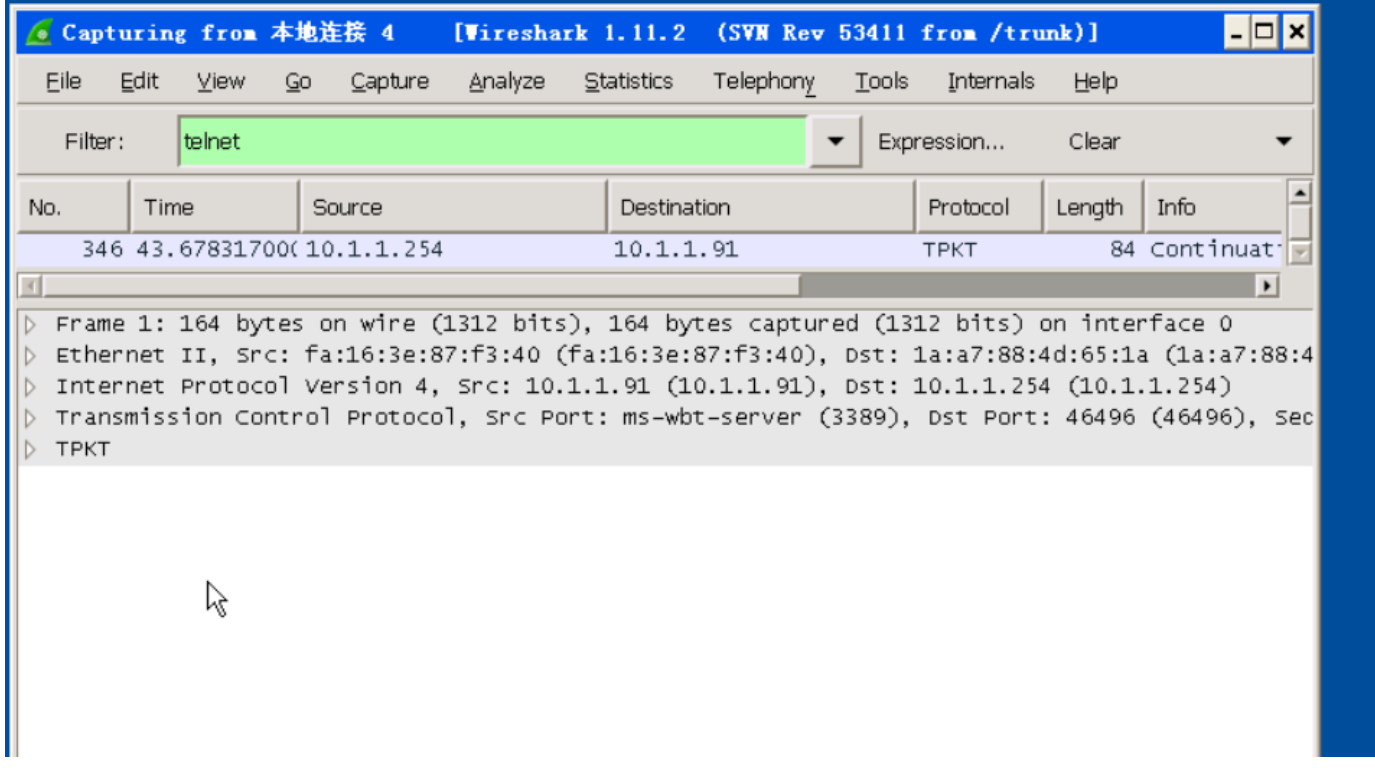Click the telnet filter input field
1375x768 pixels.
point(493,142)
